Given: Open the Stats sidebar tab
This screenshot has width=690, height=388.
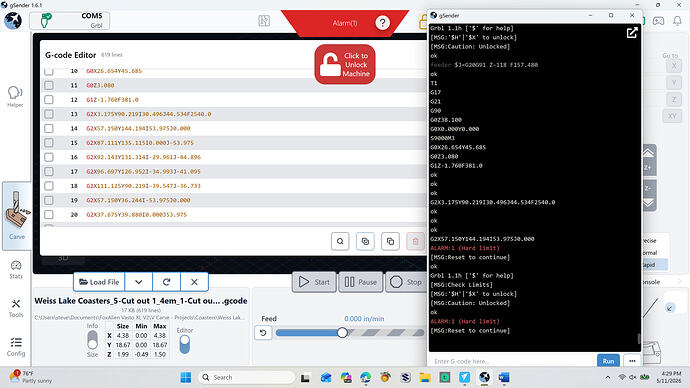Looking at the screenshot, I should click(16, 270).
